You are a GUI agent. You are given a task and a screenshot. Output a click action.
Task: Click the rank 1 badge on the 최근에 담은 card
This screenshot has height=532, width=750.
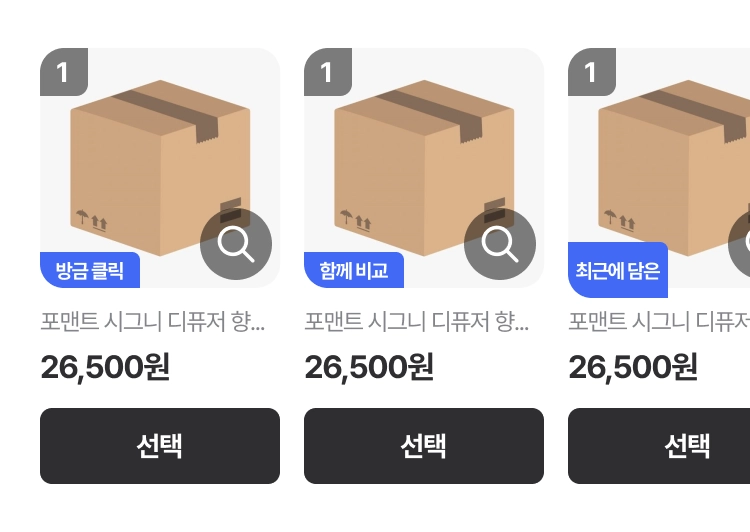pyautogui.click(x=592, y=72)
